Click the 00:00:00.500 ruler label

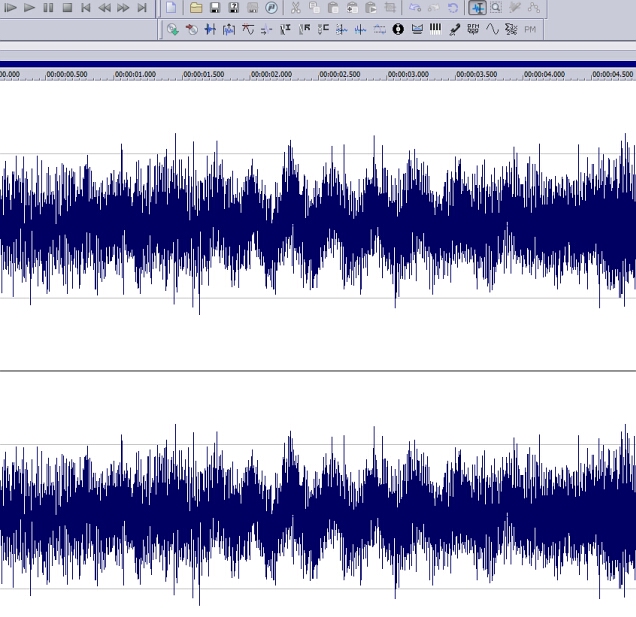pyautogui.click(x=67, y=74)
